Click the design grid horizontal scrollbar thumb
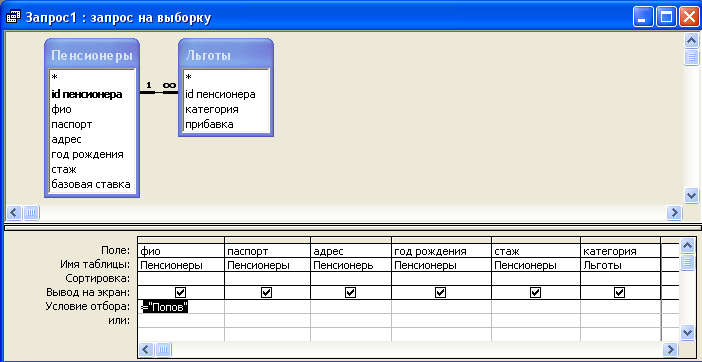 pos(163,349)
